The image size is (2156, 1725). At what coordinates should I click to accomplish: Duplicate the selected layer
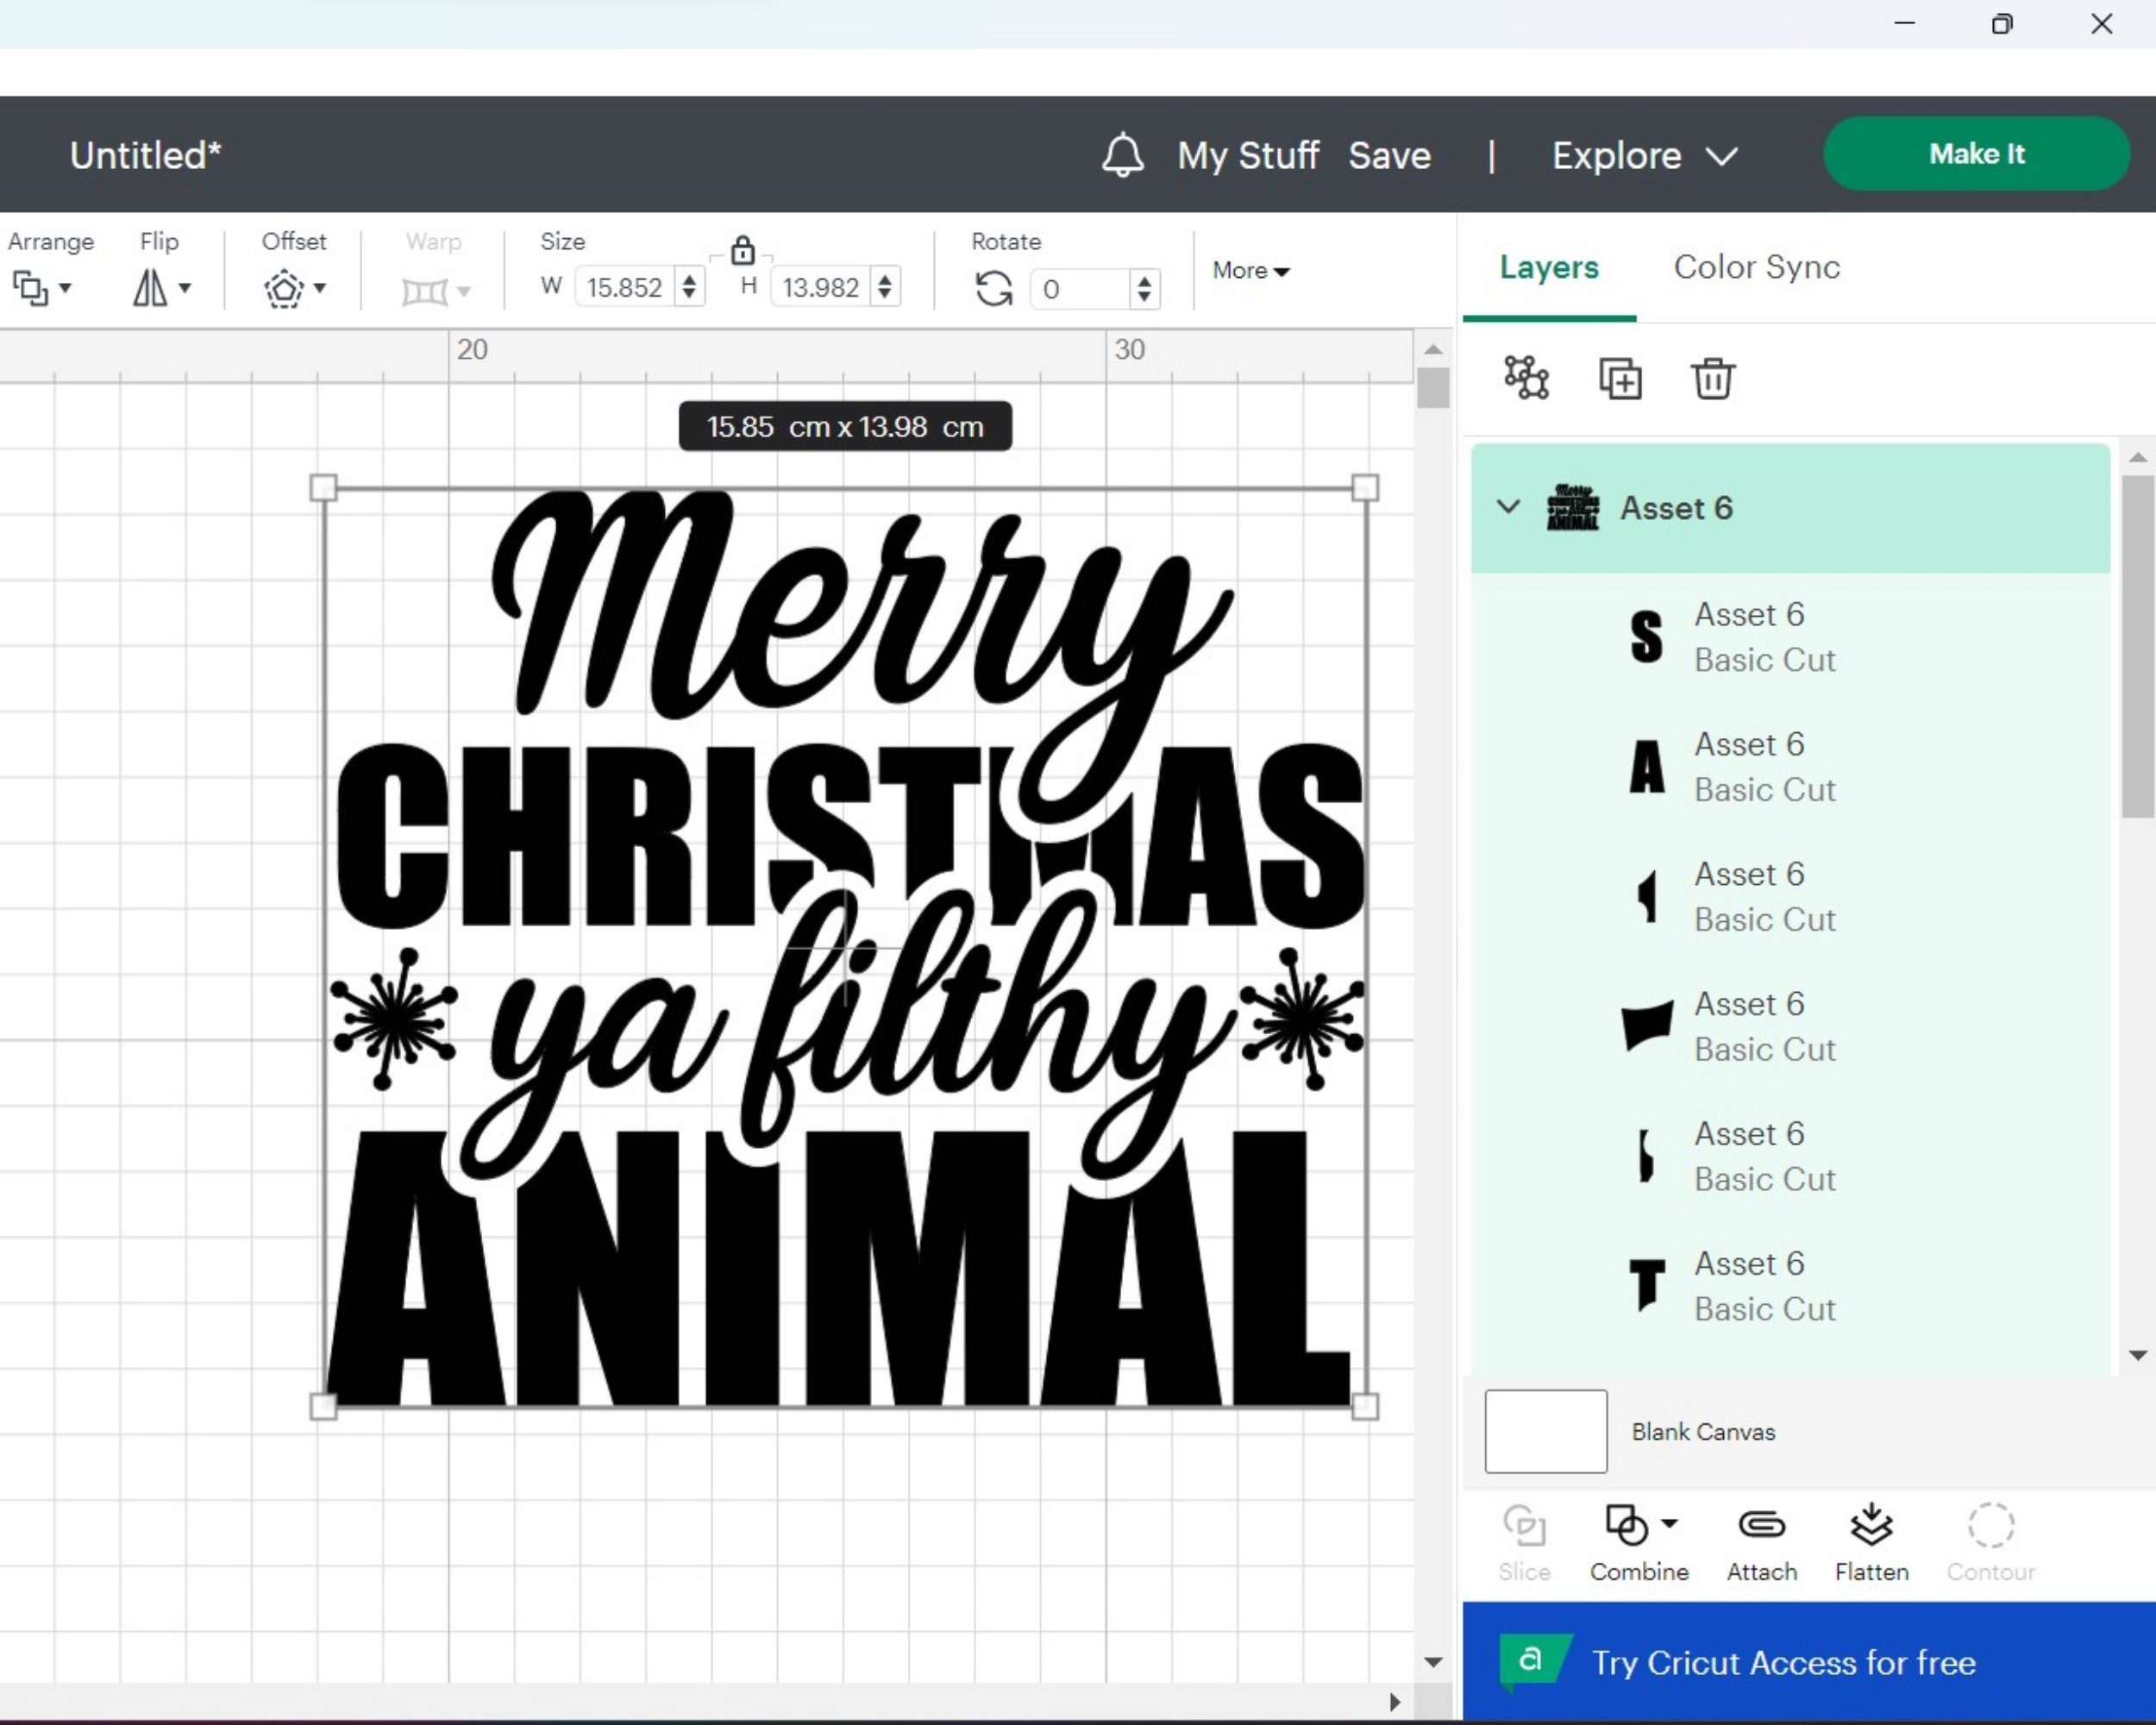[1621, 379]
